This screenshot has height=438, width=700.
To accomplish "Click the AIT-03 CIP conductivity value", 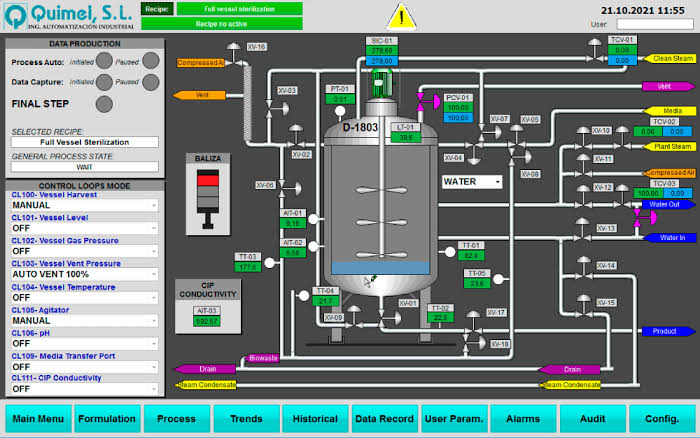I will 207,321.
